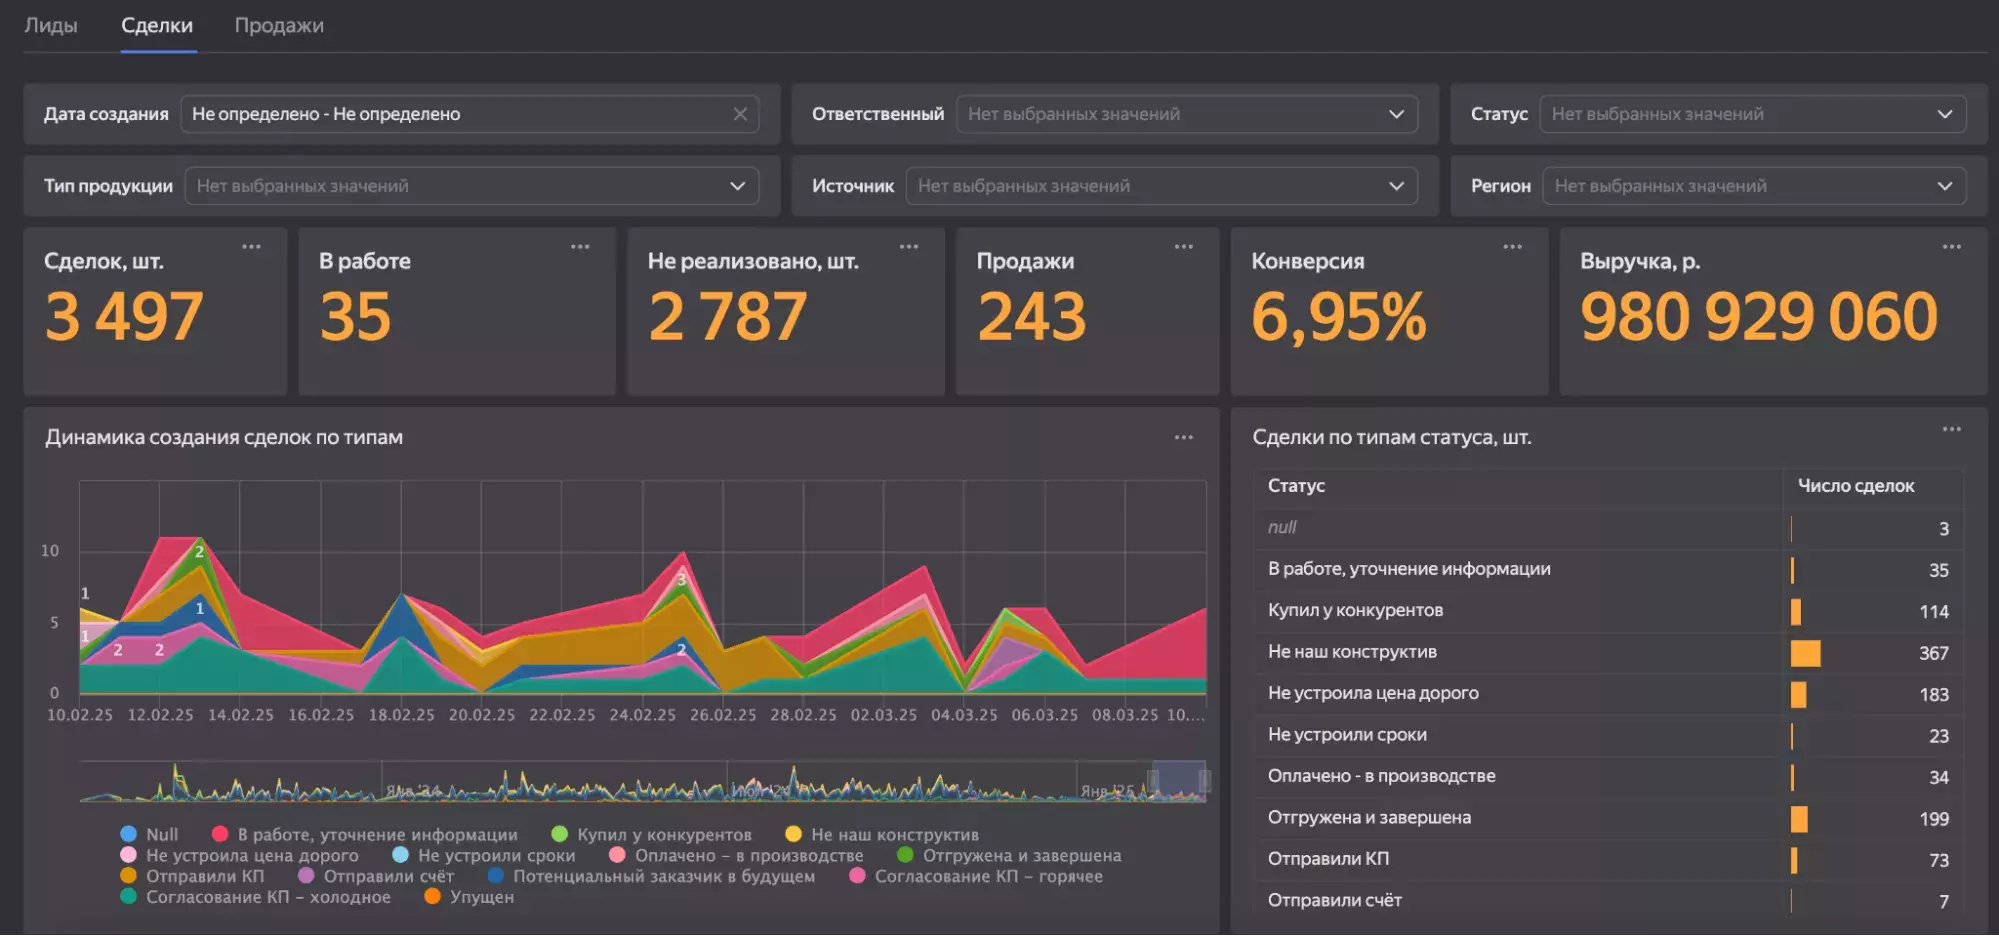
Task: Open three-dot menu on Не реализовано card
Action: (x=908, y=247)
